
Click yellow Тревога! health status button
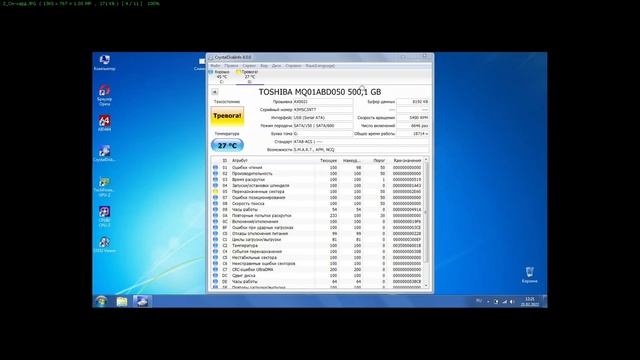(x=227, y=116)
